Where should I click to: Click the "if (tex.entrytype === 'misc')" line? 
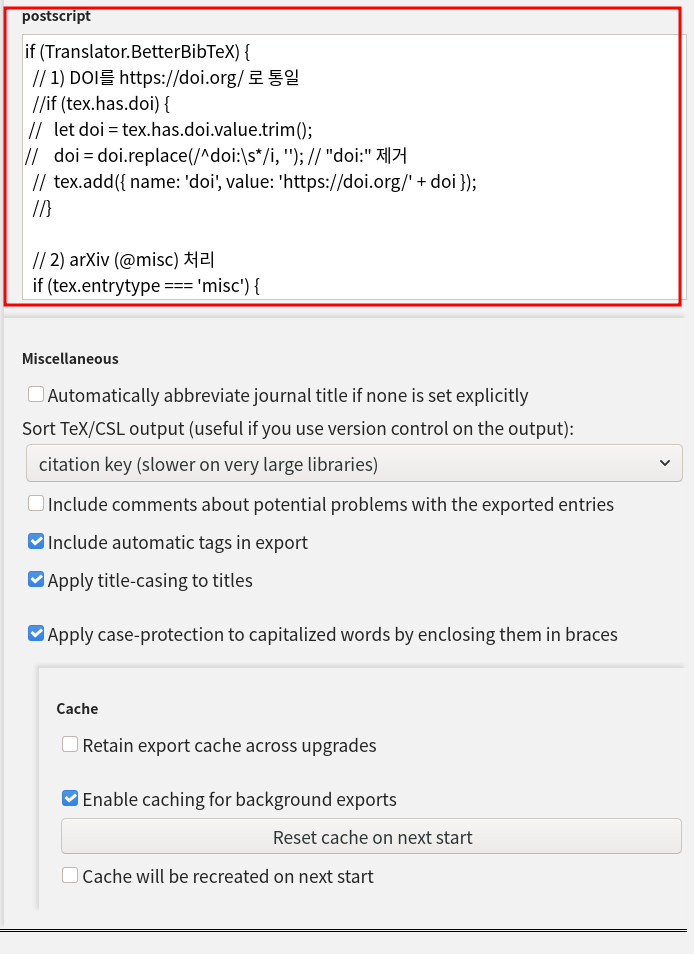pos(145,285)
